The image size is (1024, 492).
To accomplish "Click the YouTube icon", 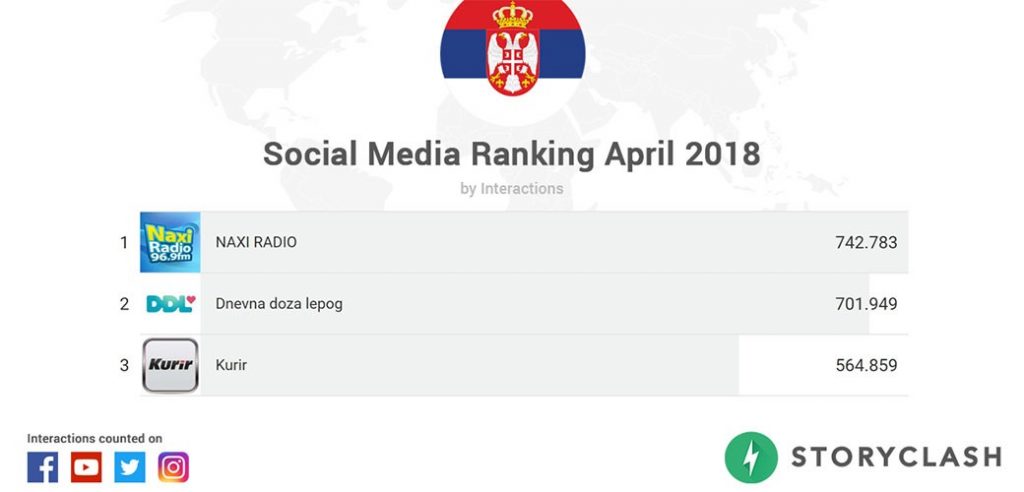I will tap(86, 467).
